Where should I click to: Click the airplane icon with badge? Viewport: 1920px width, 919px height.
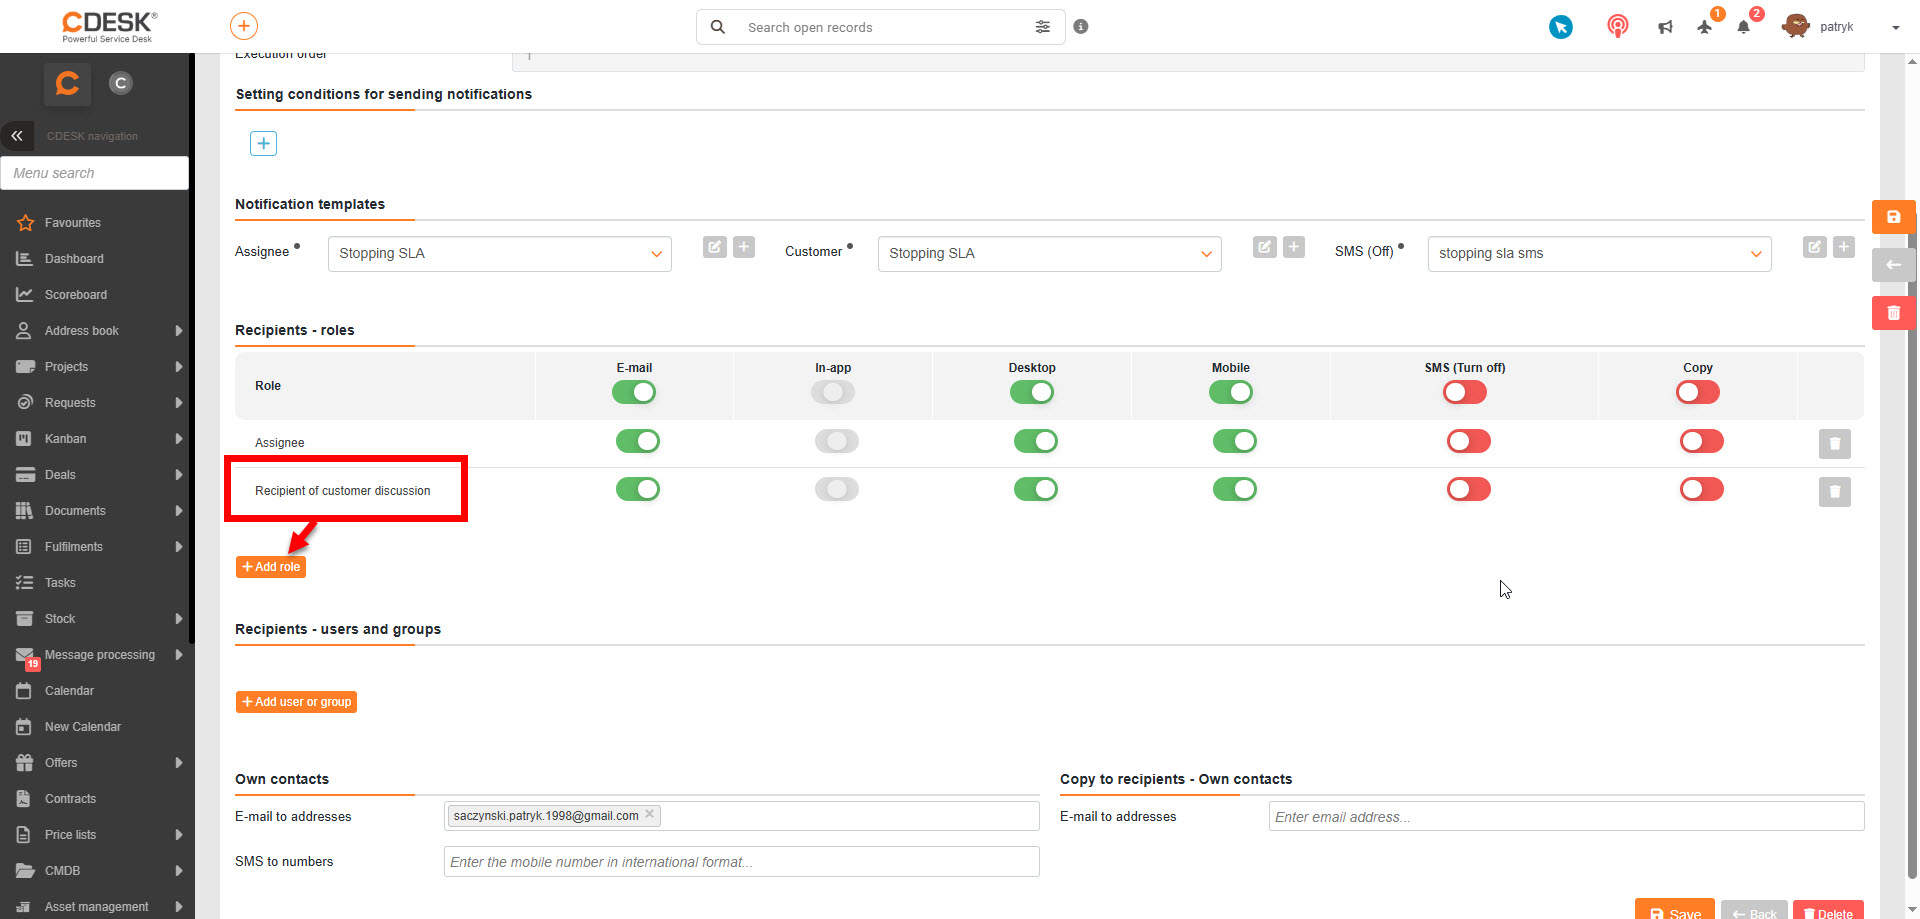click(1705, 27)
